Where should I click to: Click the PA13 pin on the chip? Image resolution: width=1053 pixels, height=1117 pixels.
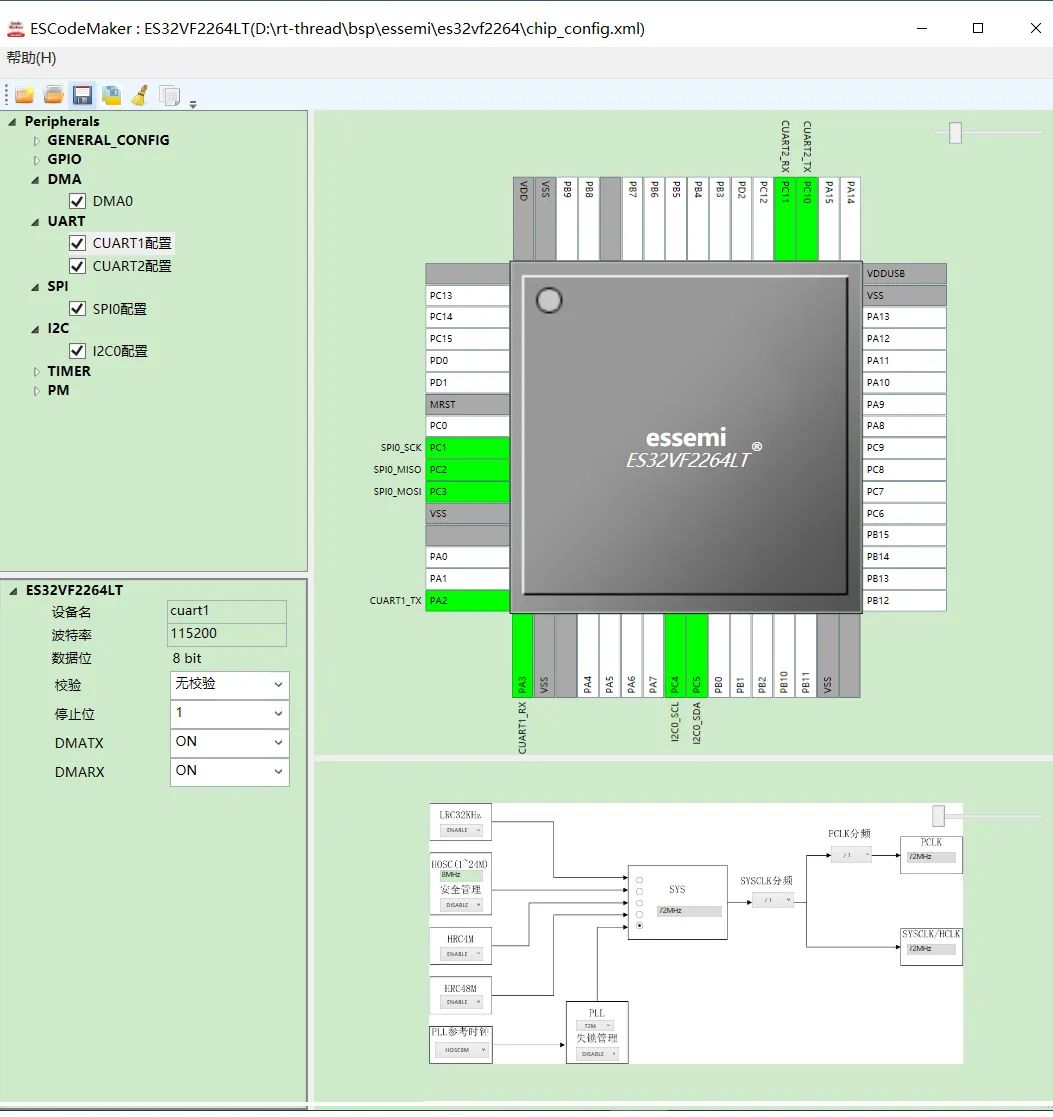(905, 316)
